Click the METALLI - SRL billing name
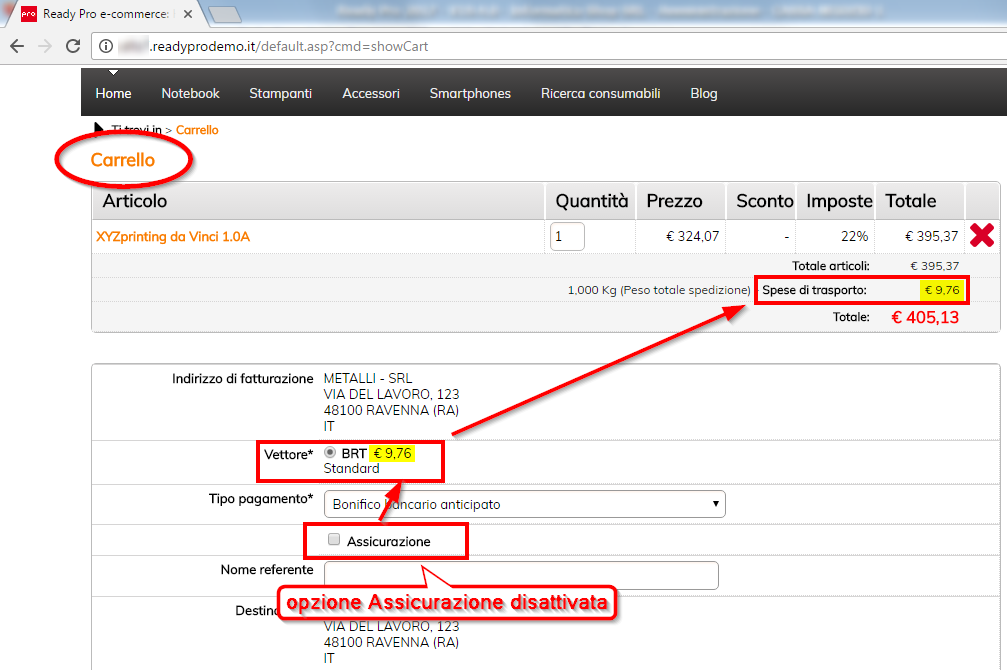This screenshot has height=670, width=1007. [367, 378]
